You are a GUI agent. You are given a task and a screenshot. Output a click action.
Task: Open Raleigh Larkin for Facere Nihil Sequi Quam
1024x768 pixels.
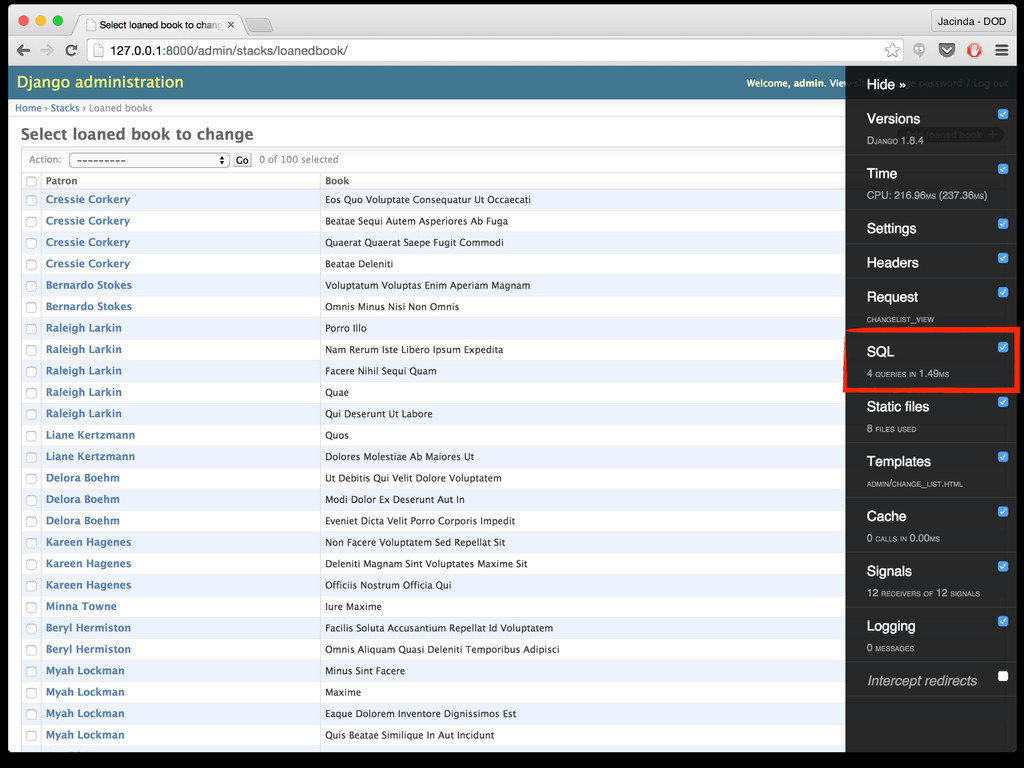84,371
